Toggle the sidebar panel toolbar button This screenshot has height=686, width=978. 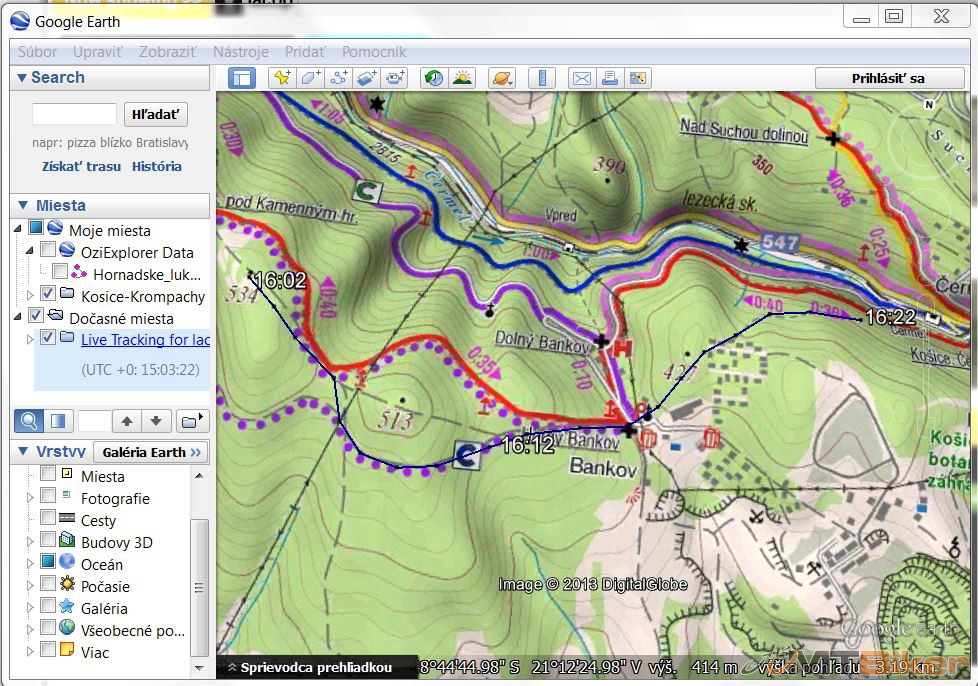tap(242, 78)
